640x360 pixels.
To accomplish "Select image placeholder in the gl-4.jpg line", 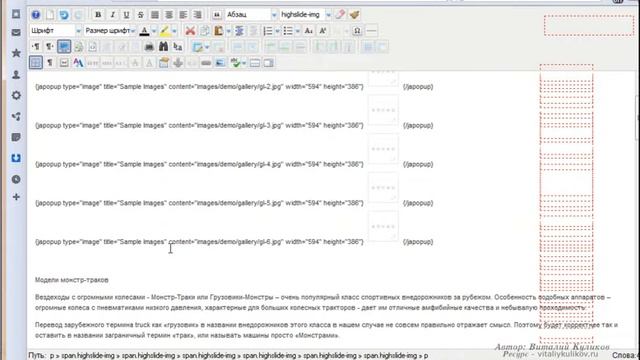I will point(383,149).
